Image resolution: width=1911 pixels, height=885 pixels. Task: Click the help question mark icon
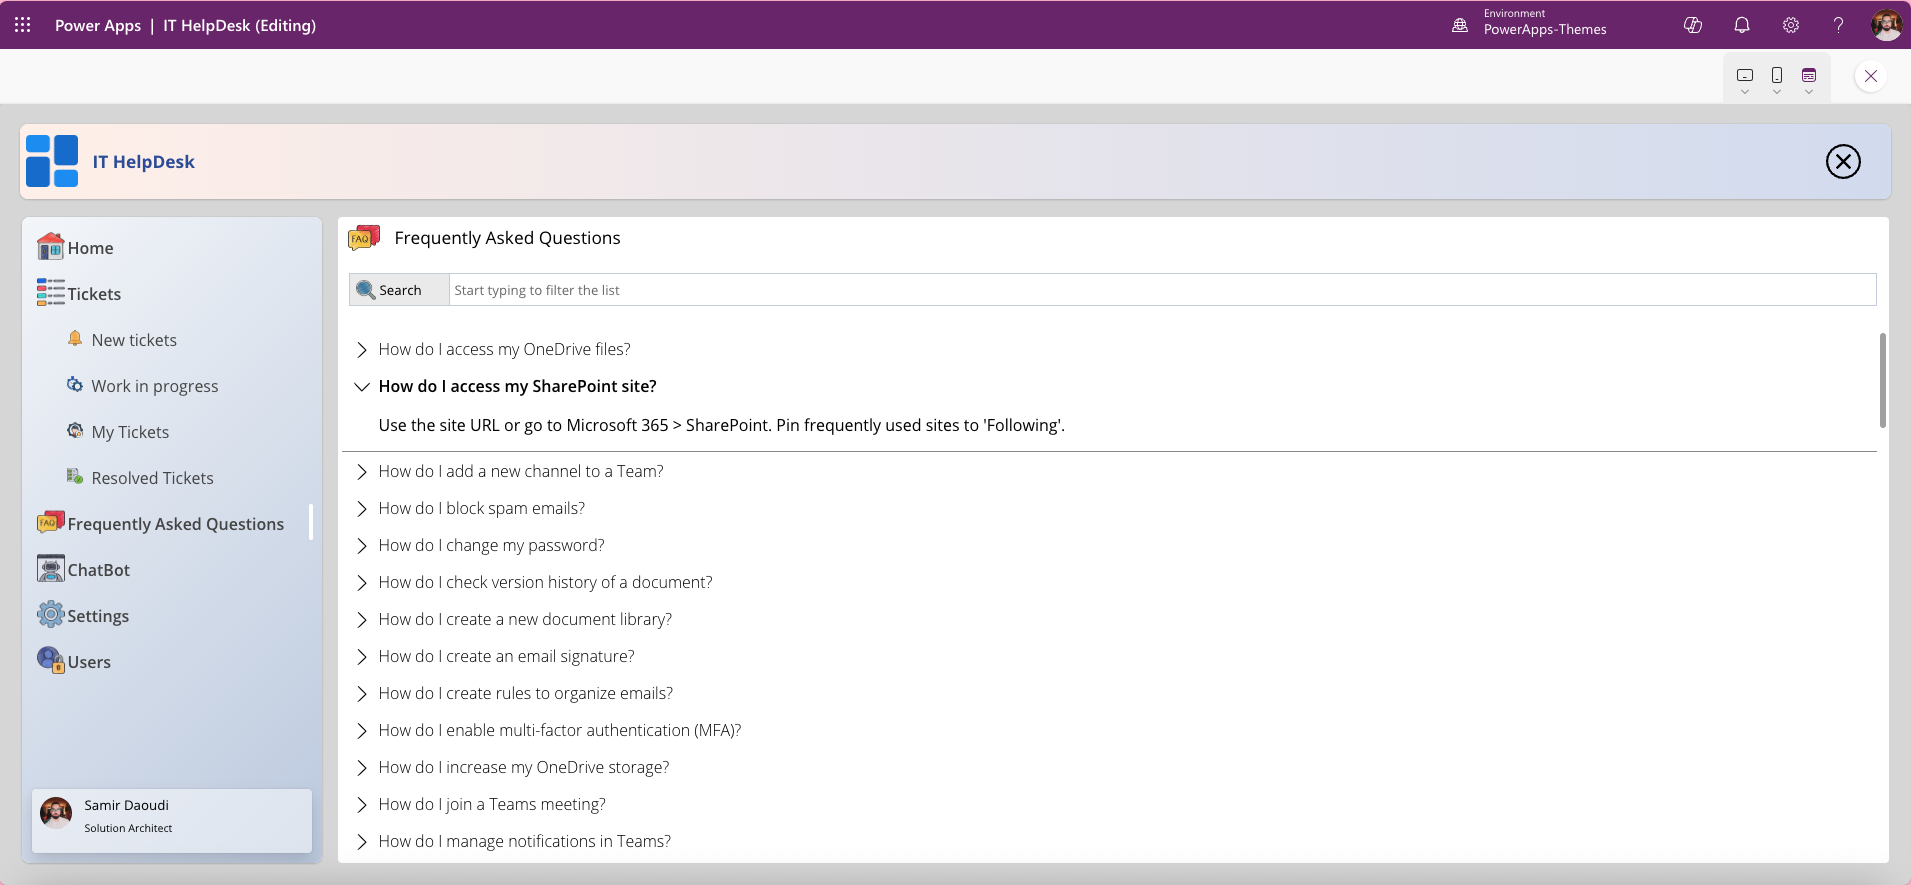(x=1838, y=25)
